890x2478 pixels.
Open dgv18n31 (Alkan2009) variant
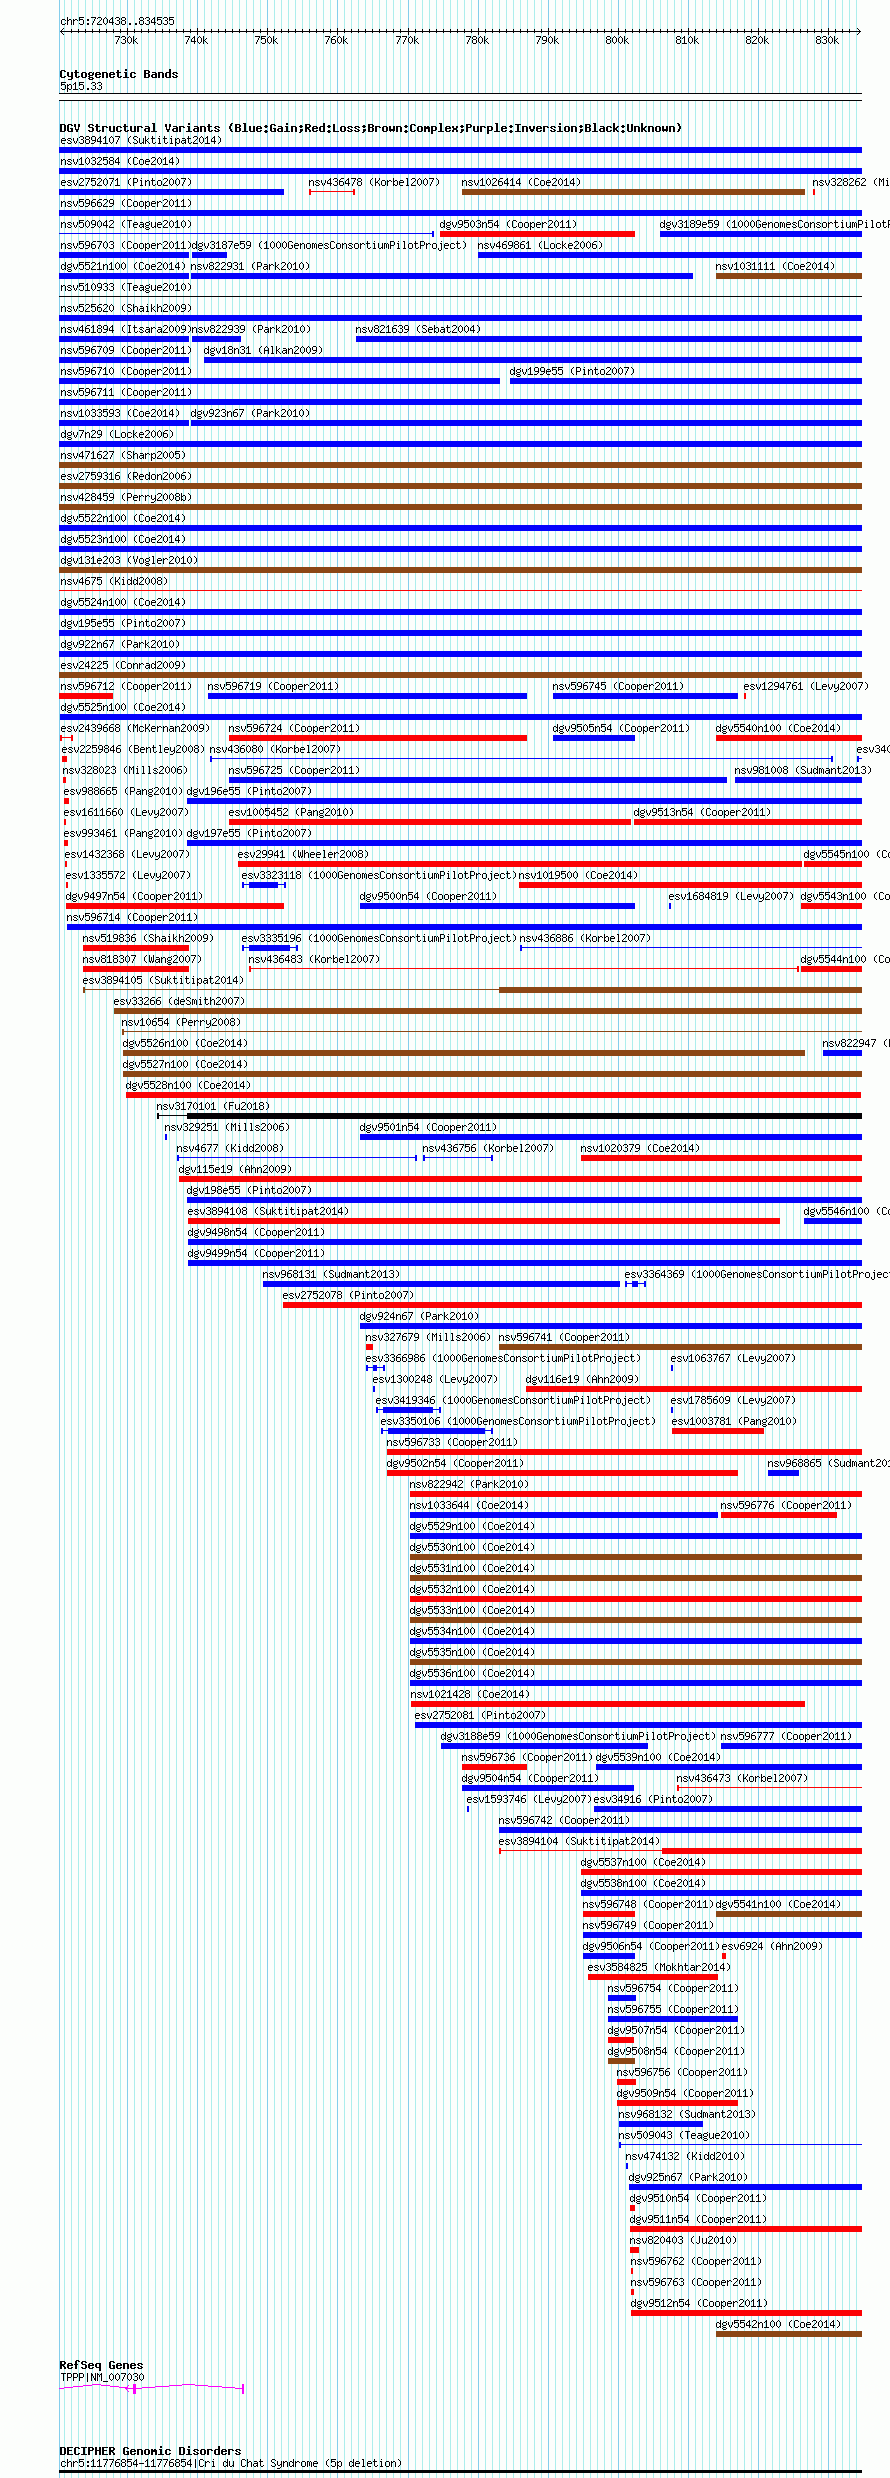263,350
